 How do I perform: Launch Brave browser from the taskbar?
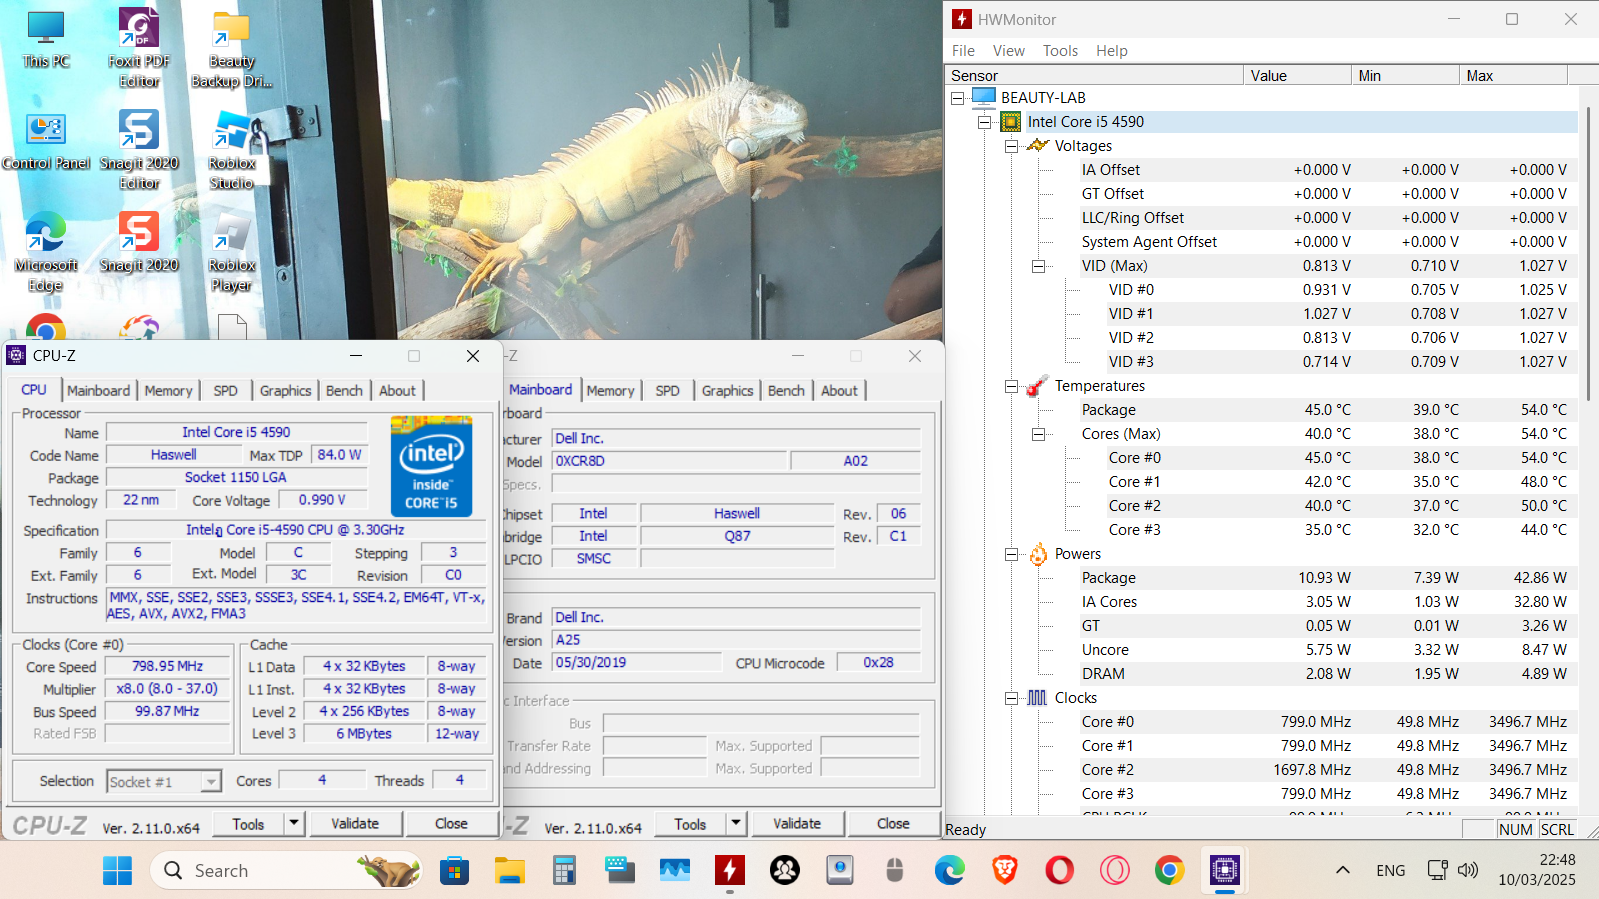[1005, 870]
